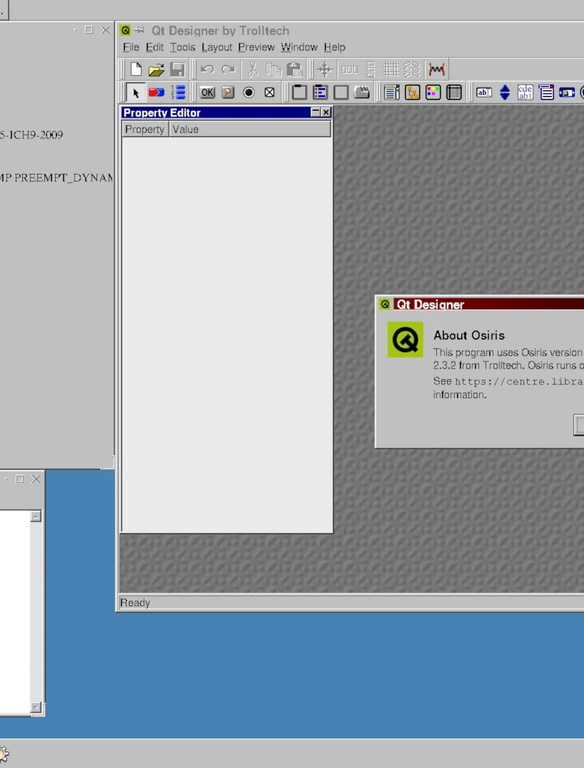The height and width of the screenshot is (768, 584).
Task: Click scrollbar up arrow in bottom-left window
Action: click(36, 516)
